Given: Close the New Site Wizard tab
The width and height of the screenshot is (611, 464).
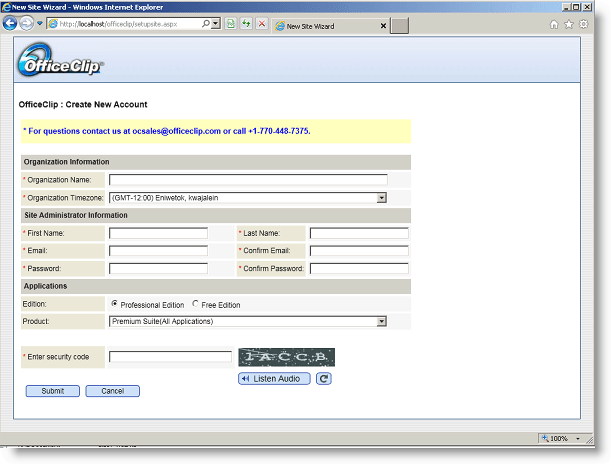Looking at the screenshot, I should tap(383, 26).
